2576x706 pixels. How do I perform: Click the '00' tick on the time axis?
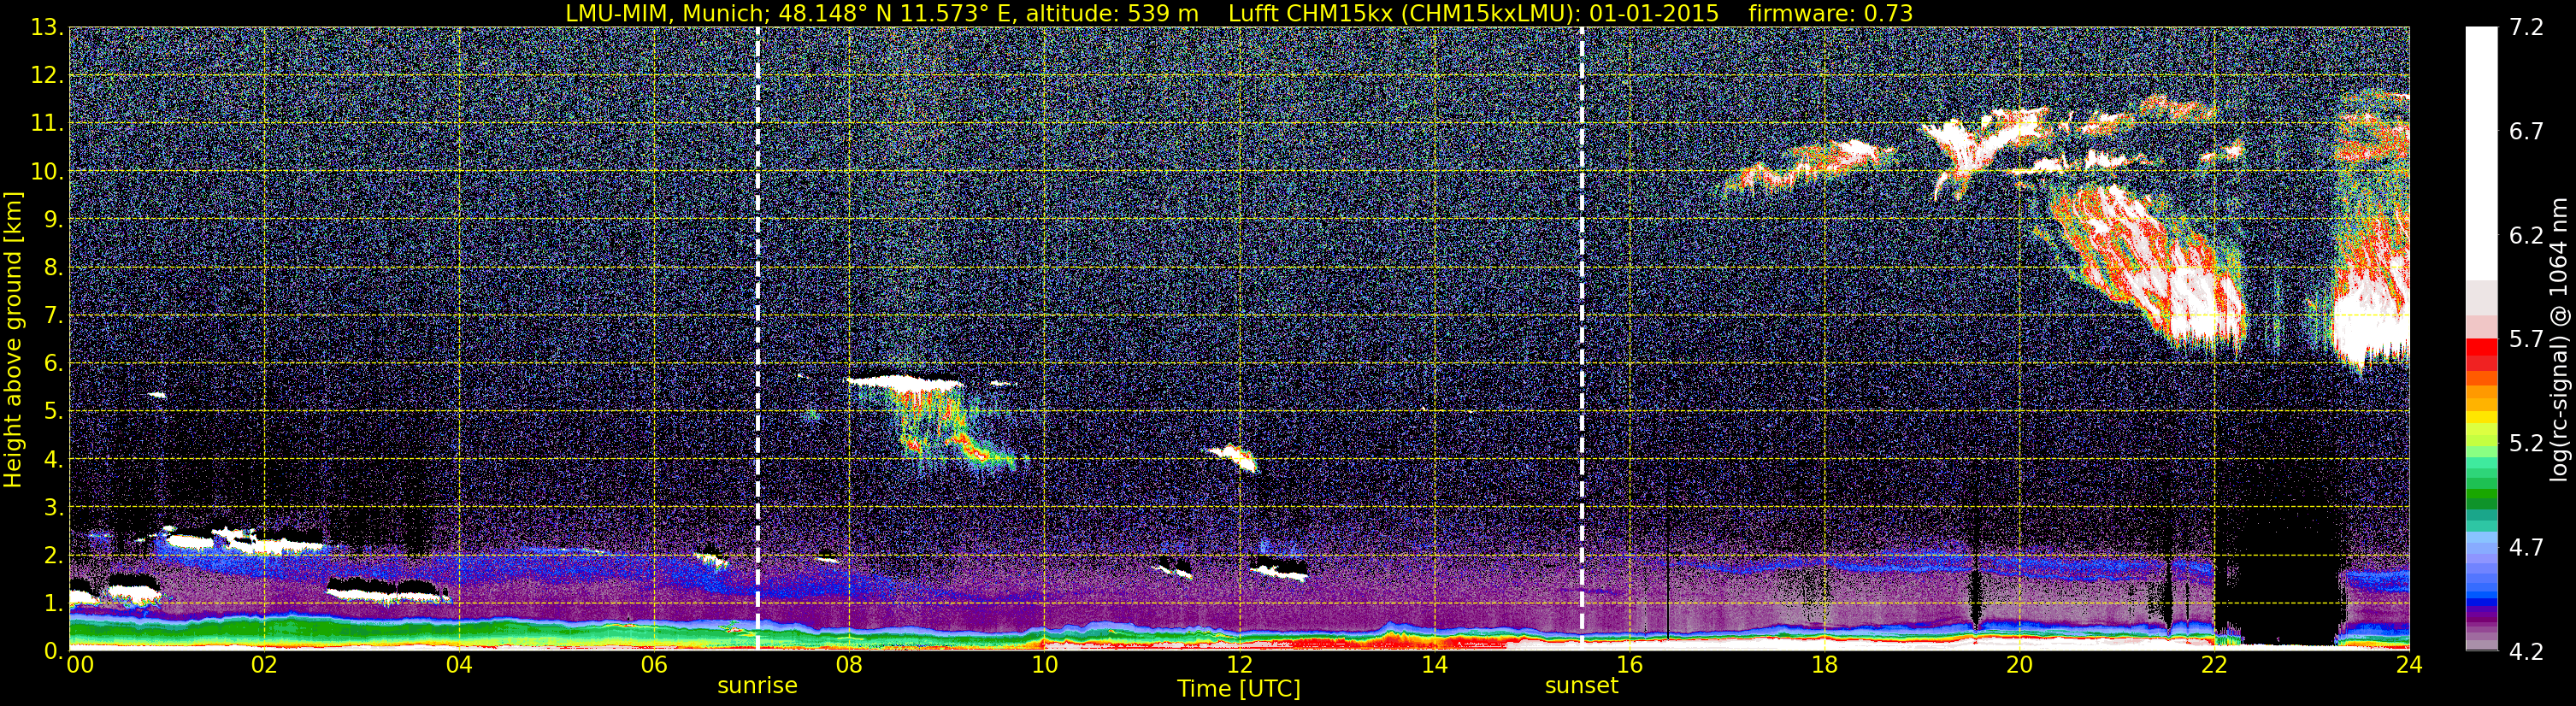coord(80,666)
